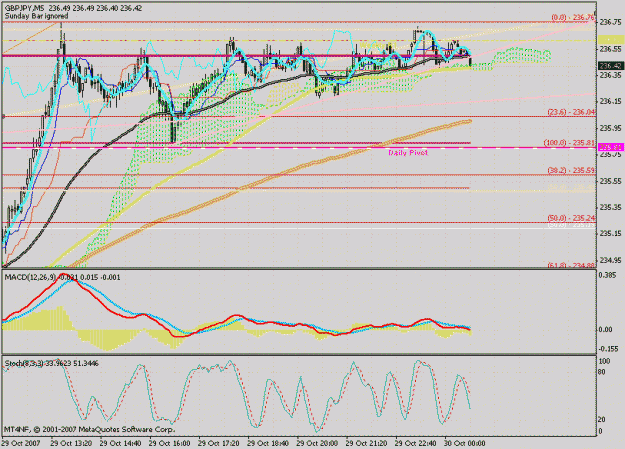Click 236.35 on the price axis

click(x=610, y=75)
